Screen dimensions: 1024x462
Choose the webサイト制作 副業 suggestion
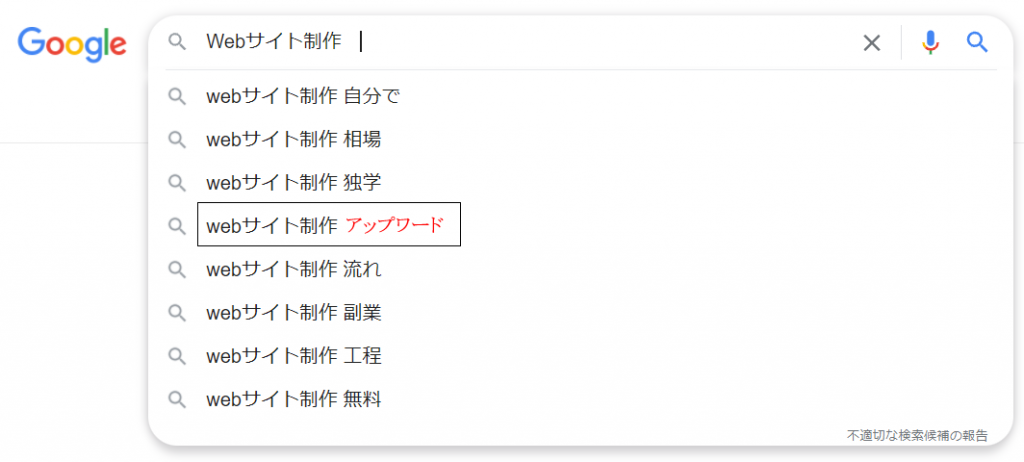point(293,313)
